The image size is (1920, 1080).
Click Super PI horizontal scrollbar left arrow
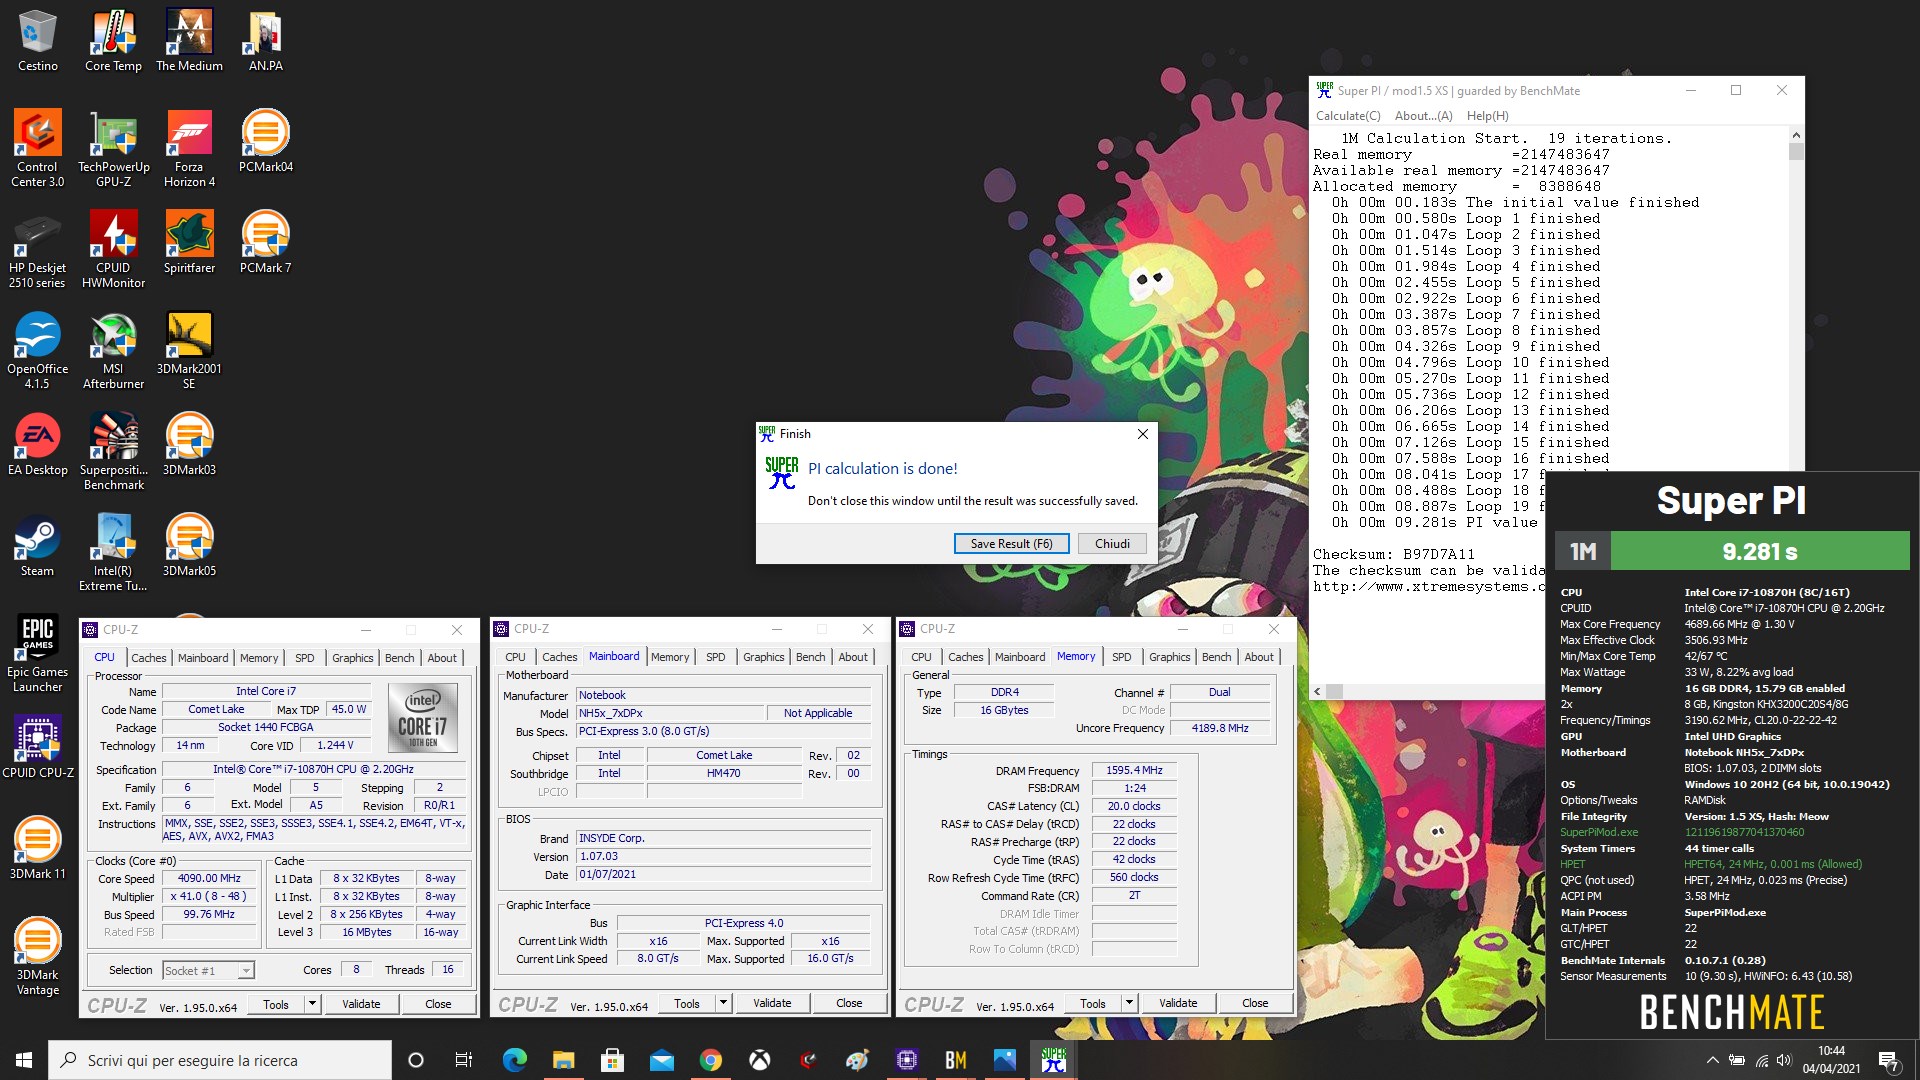point(1317,691)
